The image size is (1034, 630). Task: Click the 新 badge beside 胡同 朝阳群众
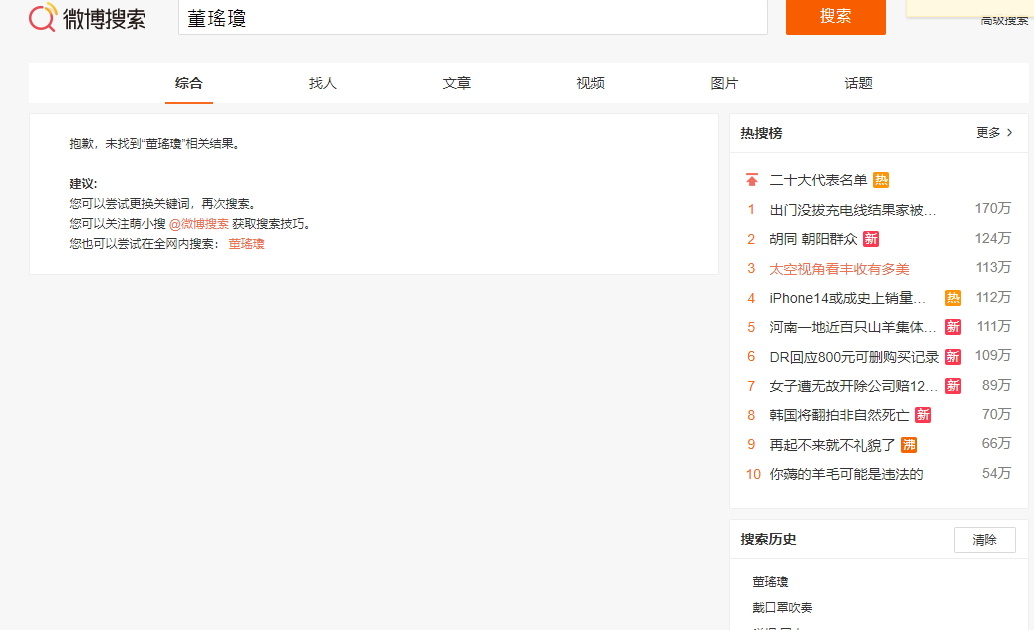[871, 239]
